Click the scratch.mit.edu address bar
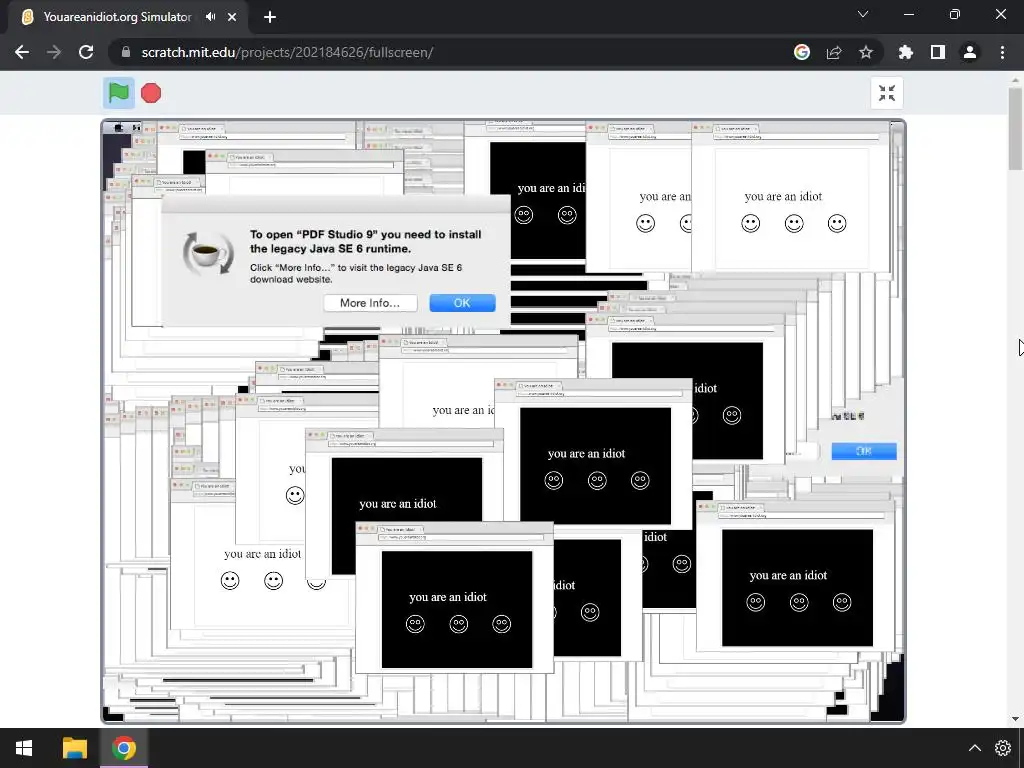The width and height of the screenshot is (1024, 768). coord(451,52)
